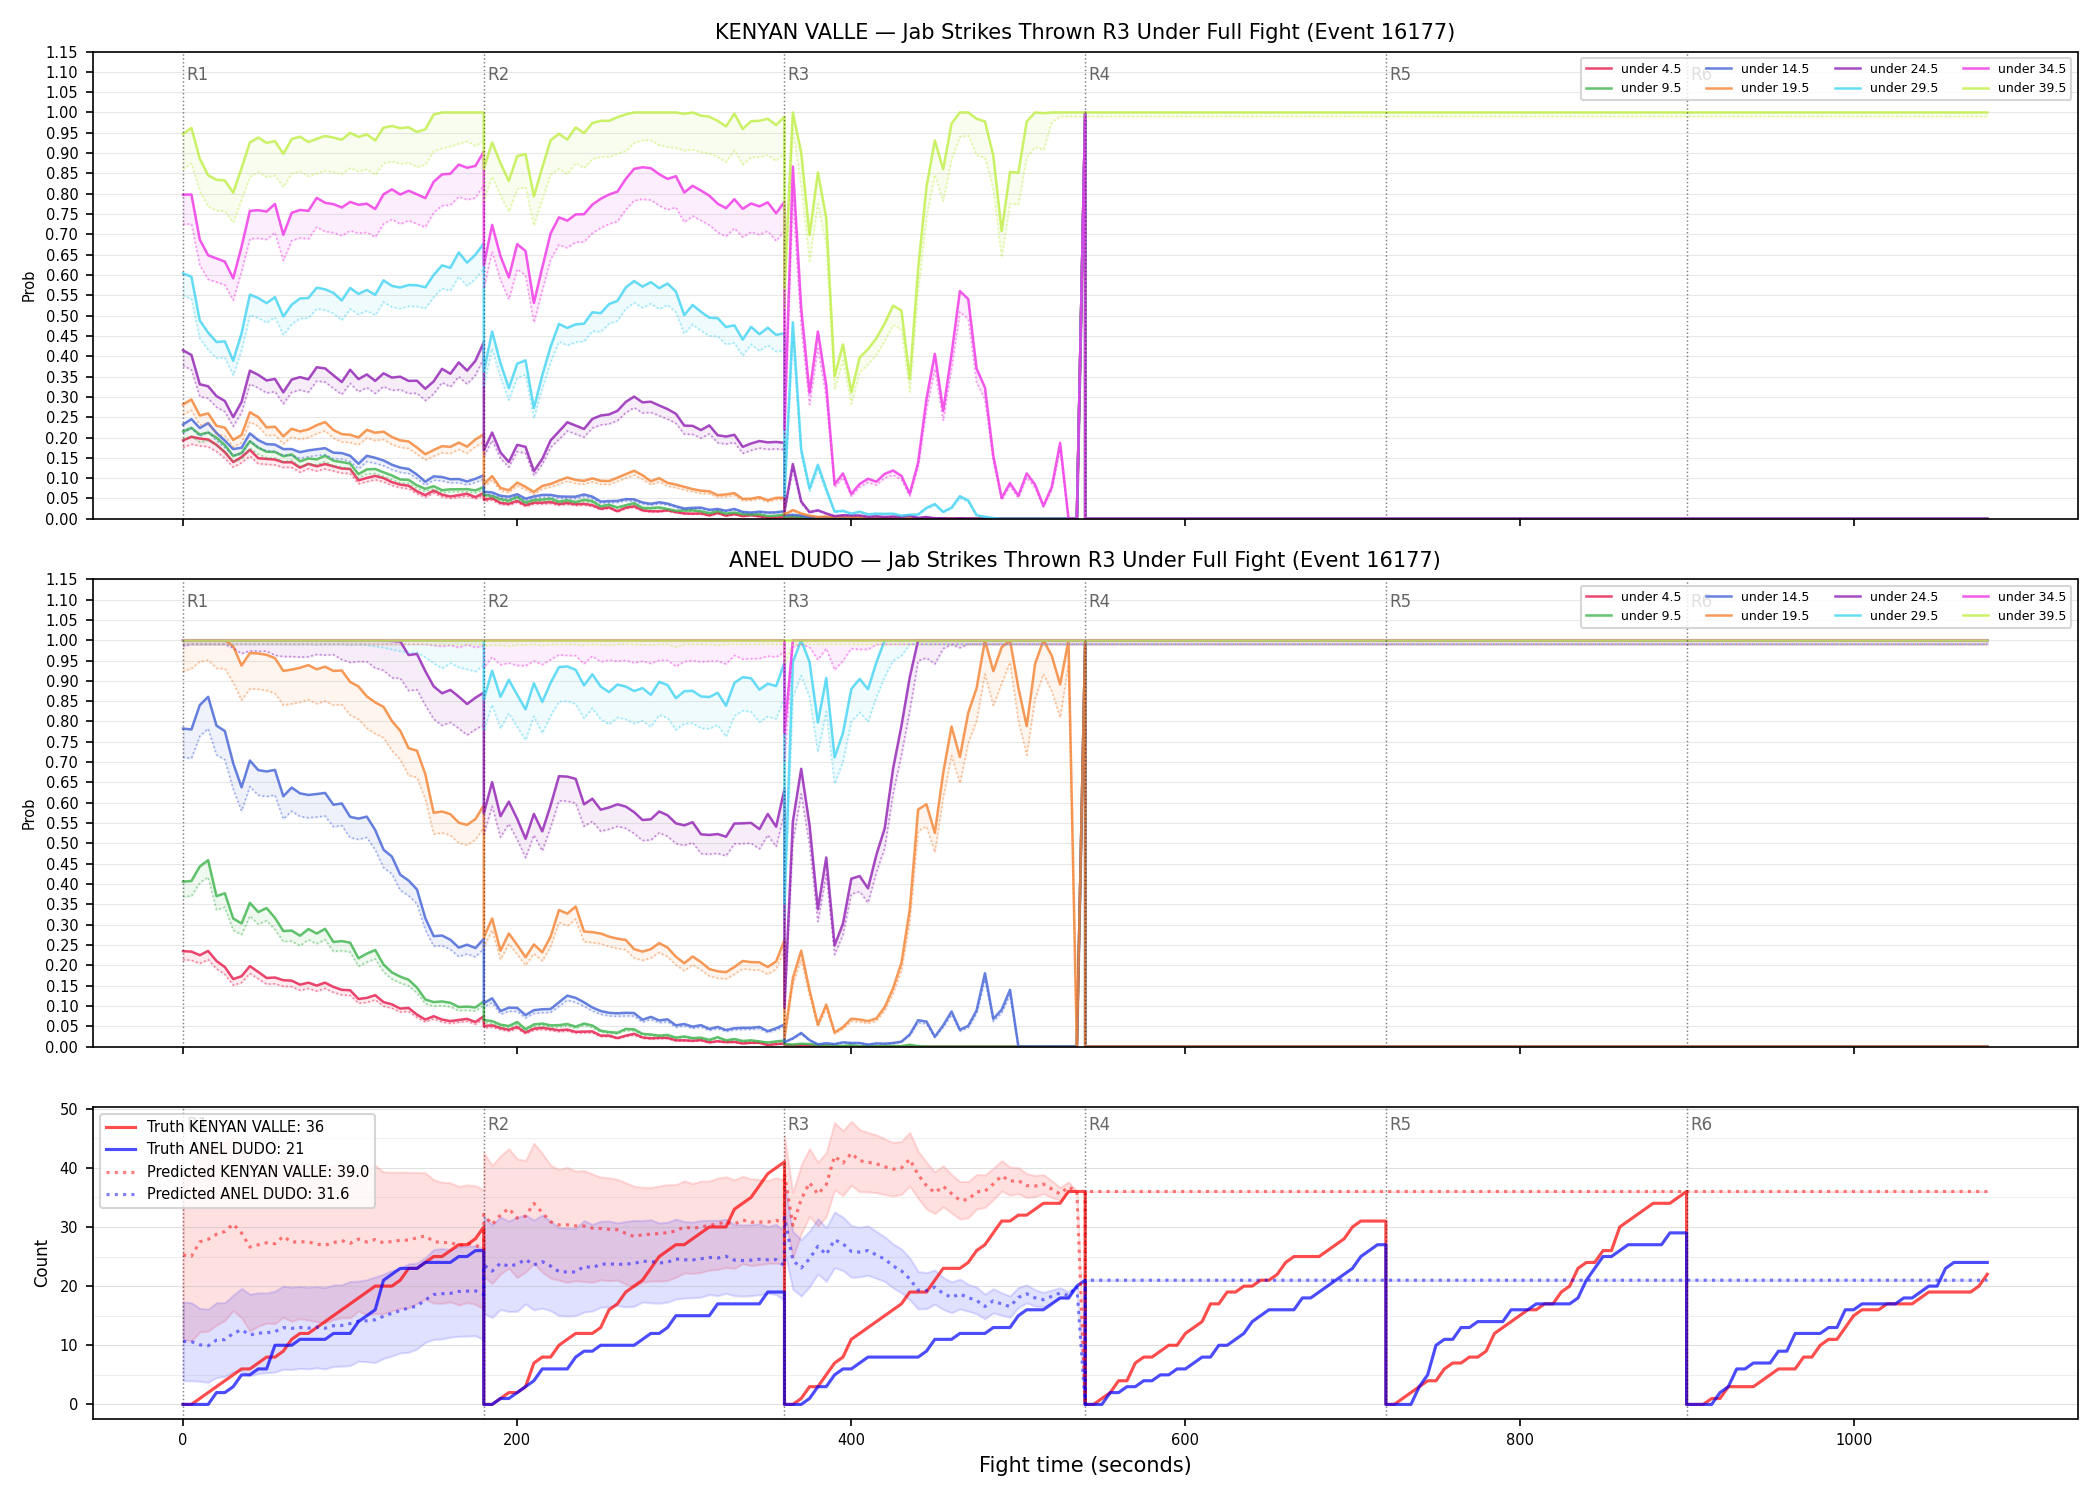Click the R2 round marker in Count chart
The width and height of the screenshot is (2100, 1500).
pyautogui.click(x=498, y=1124)
